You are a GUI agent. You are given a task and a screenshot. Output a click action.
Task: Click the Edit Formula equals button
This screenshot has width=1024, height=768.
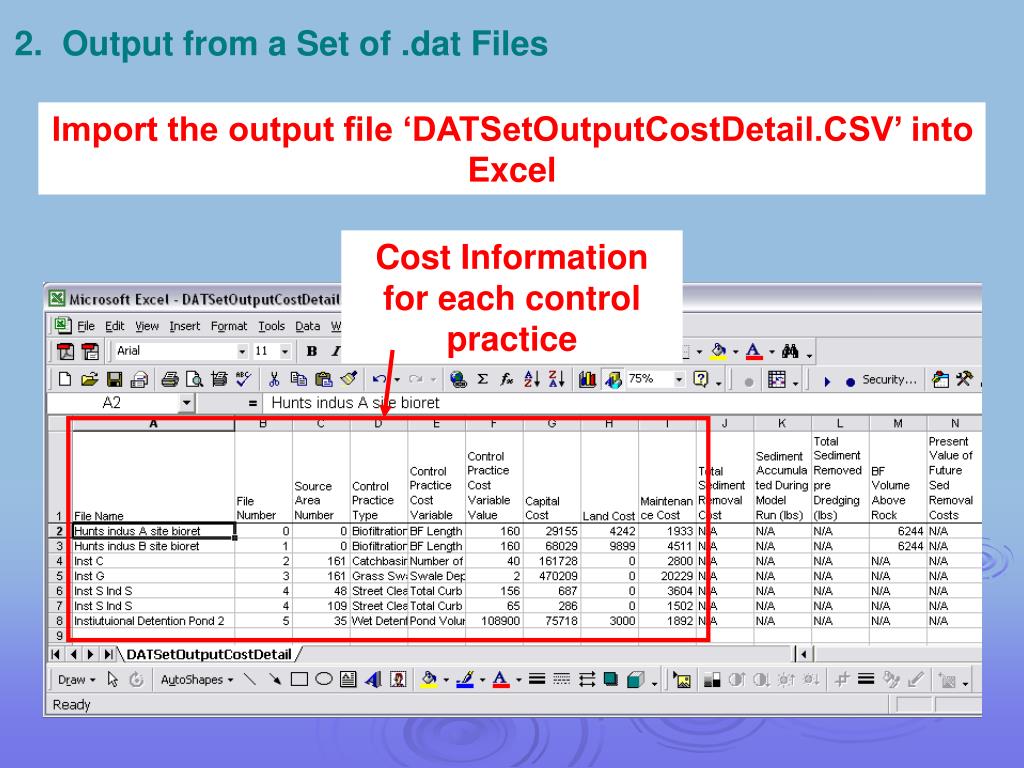coord(252,404)
